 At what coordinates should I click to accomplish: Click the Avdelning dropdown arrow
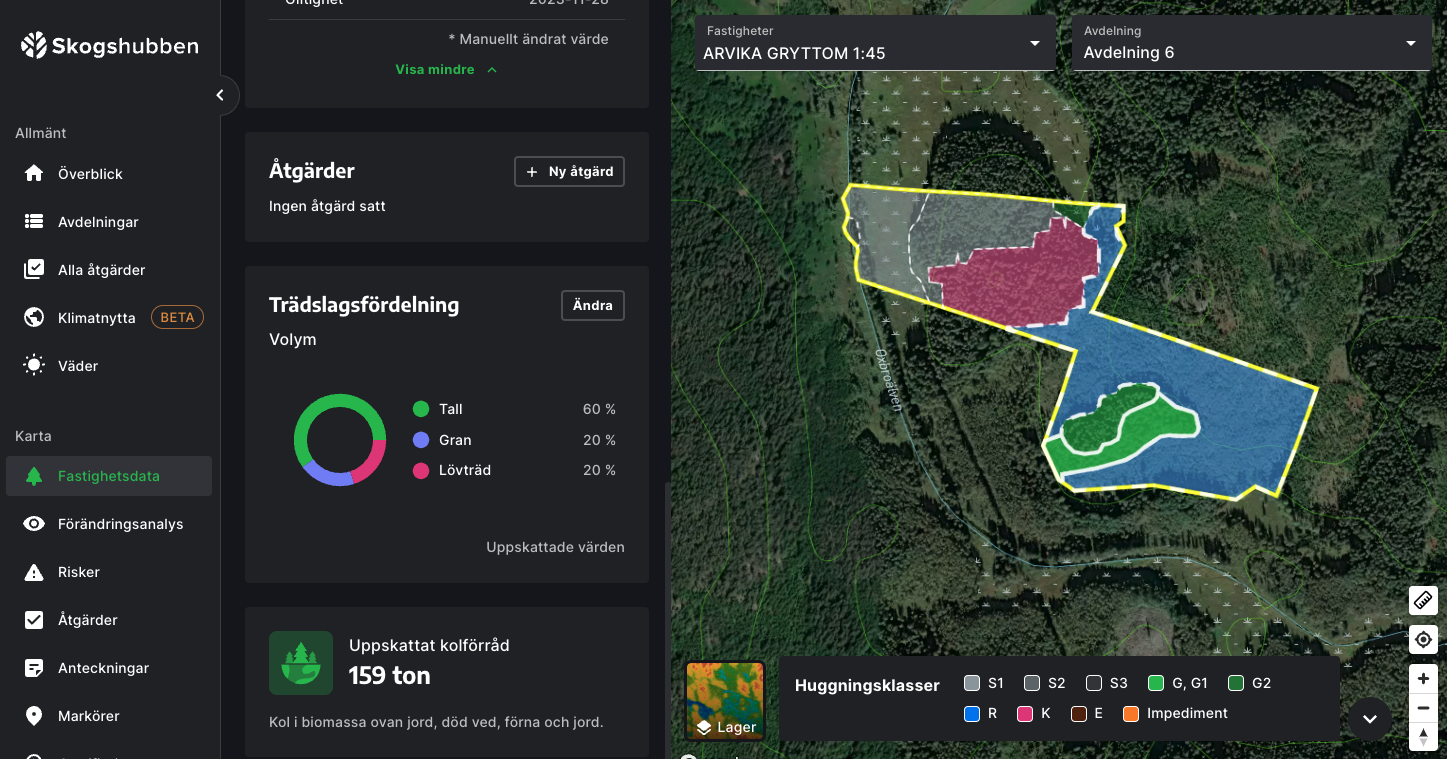tap(1411, 44)
